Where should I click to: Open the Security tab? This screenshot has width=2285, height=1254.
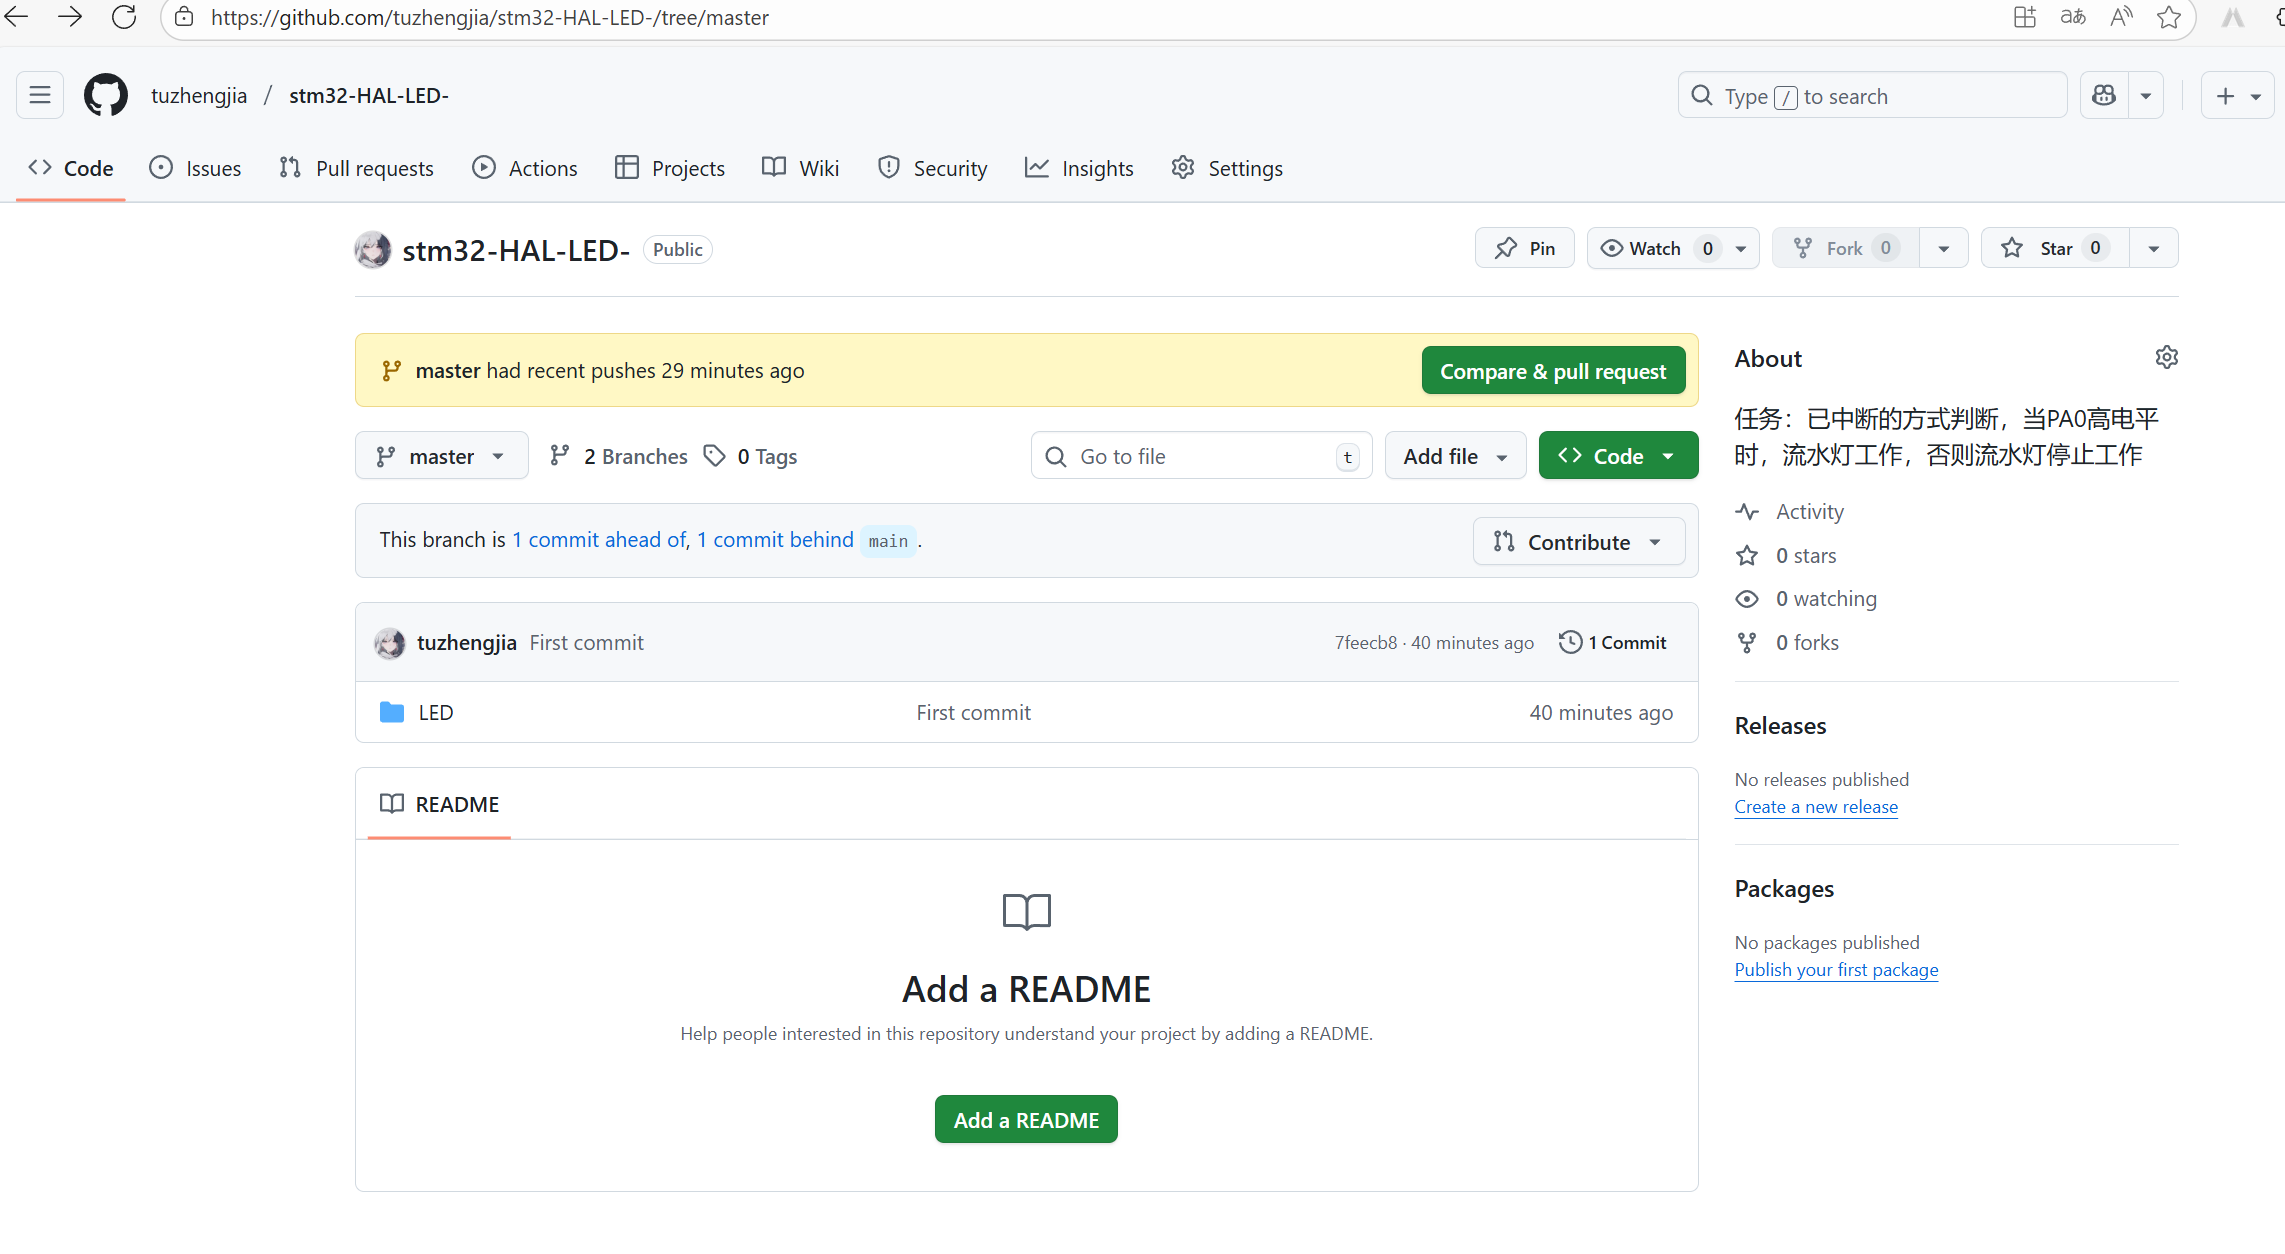point(932,168)
